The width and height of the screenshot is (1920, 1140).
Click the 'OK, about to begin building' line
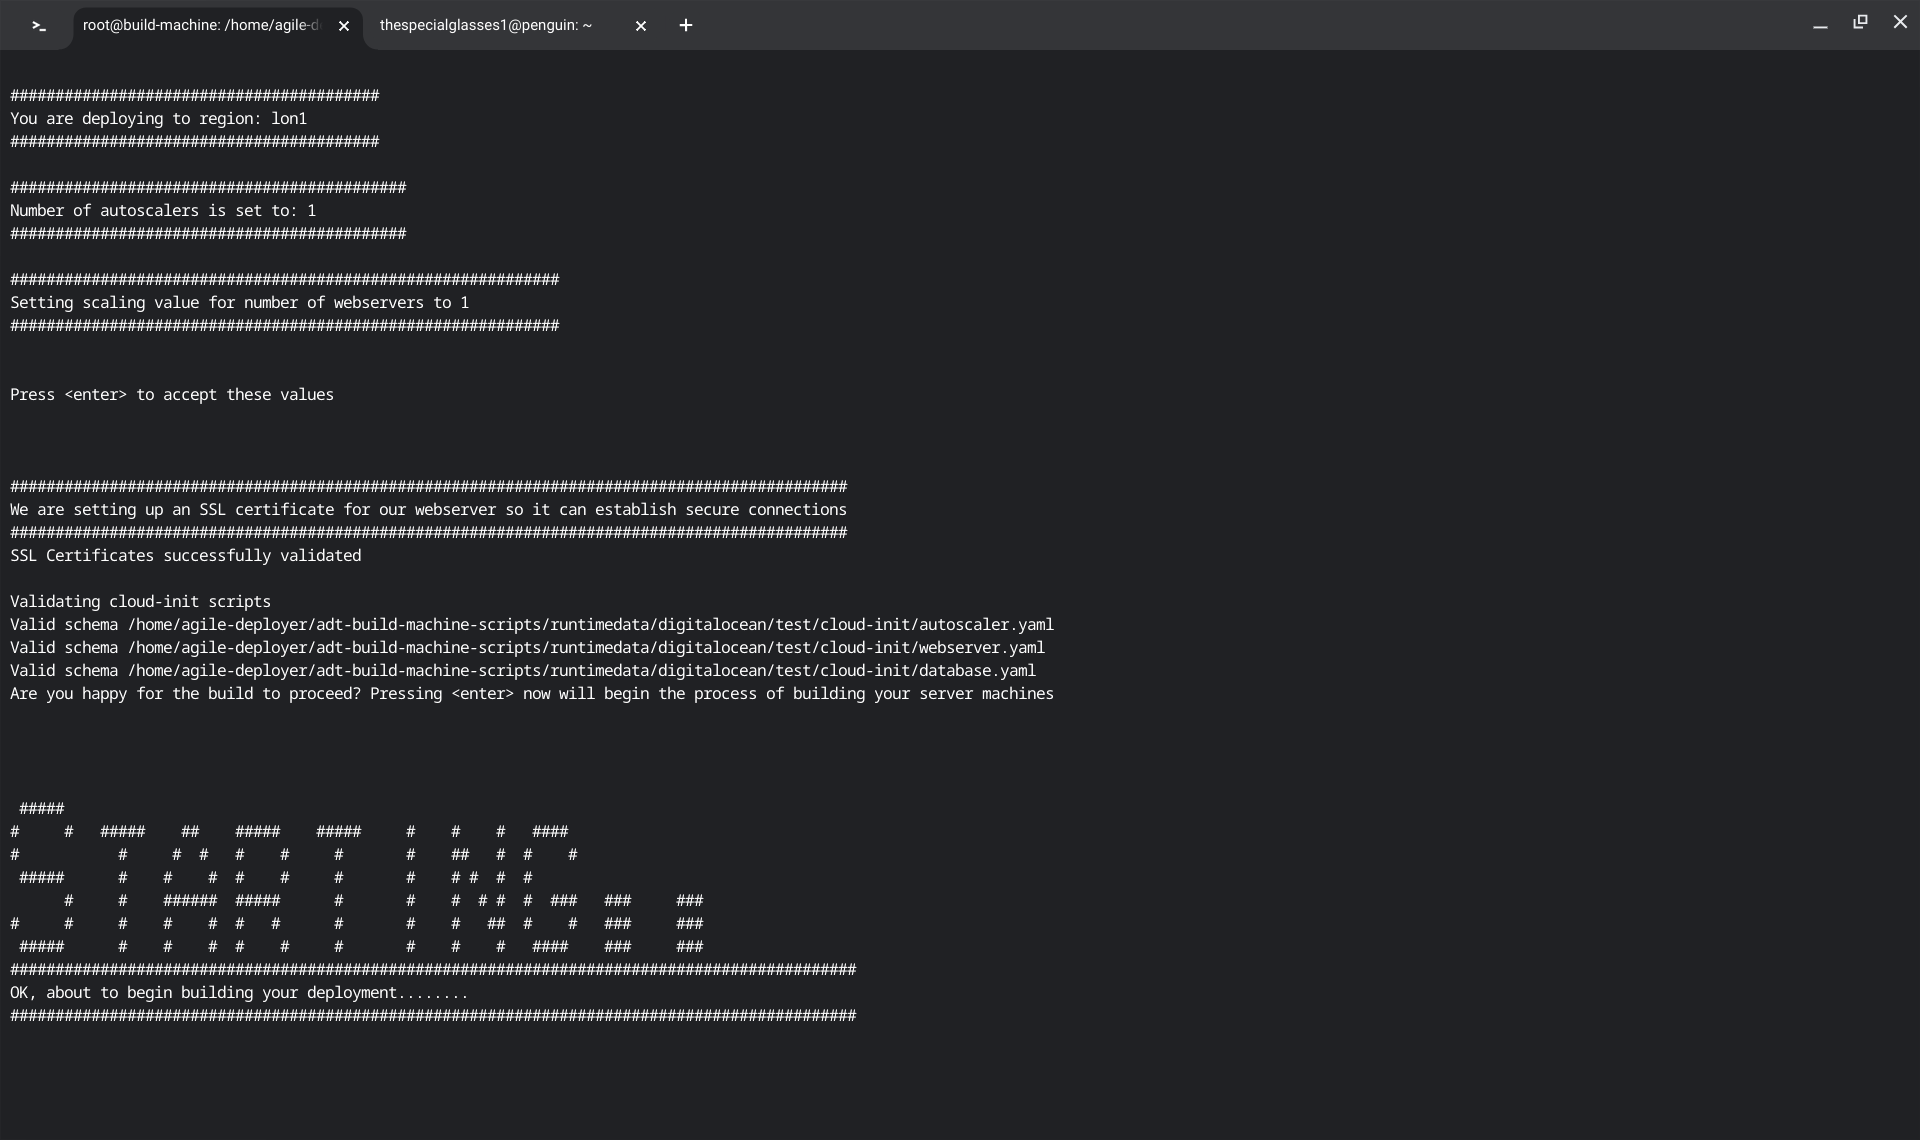pos(239,993)
